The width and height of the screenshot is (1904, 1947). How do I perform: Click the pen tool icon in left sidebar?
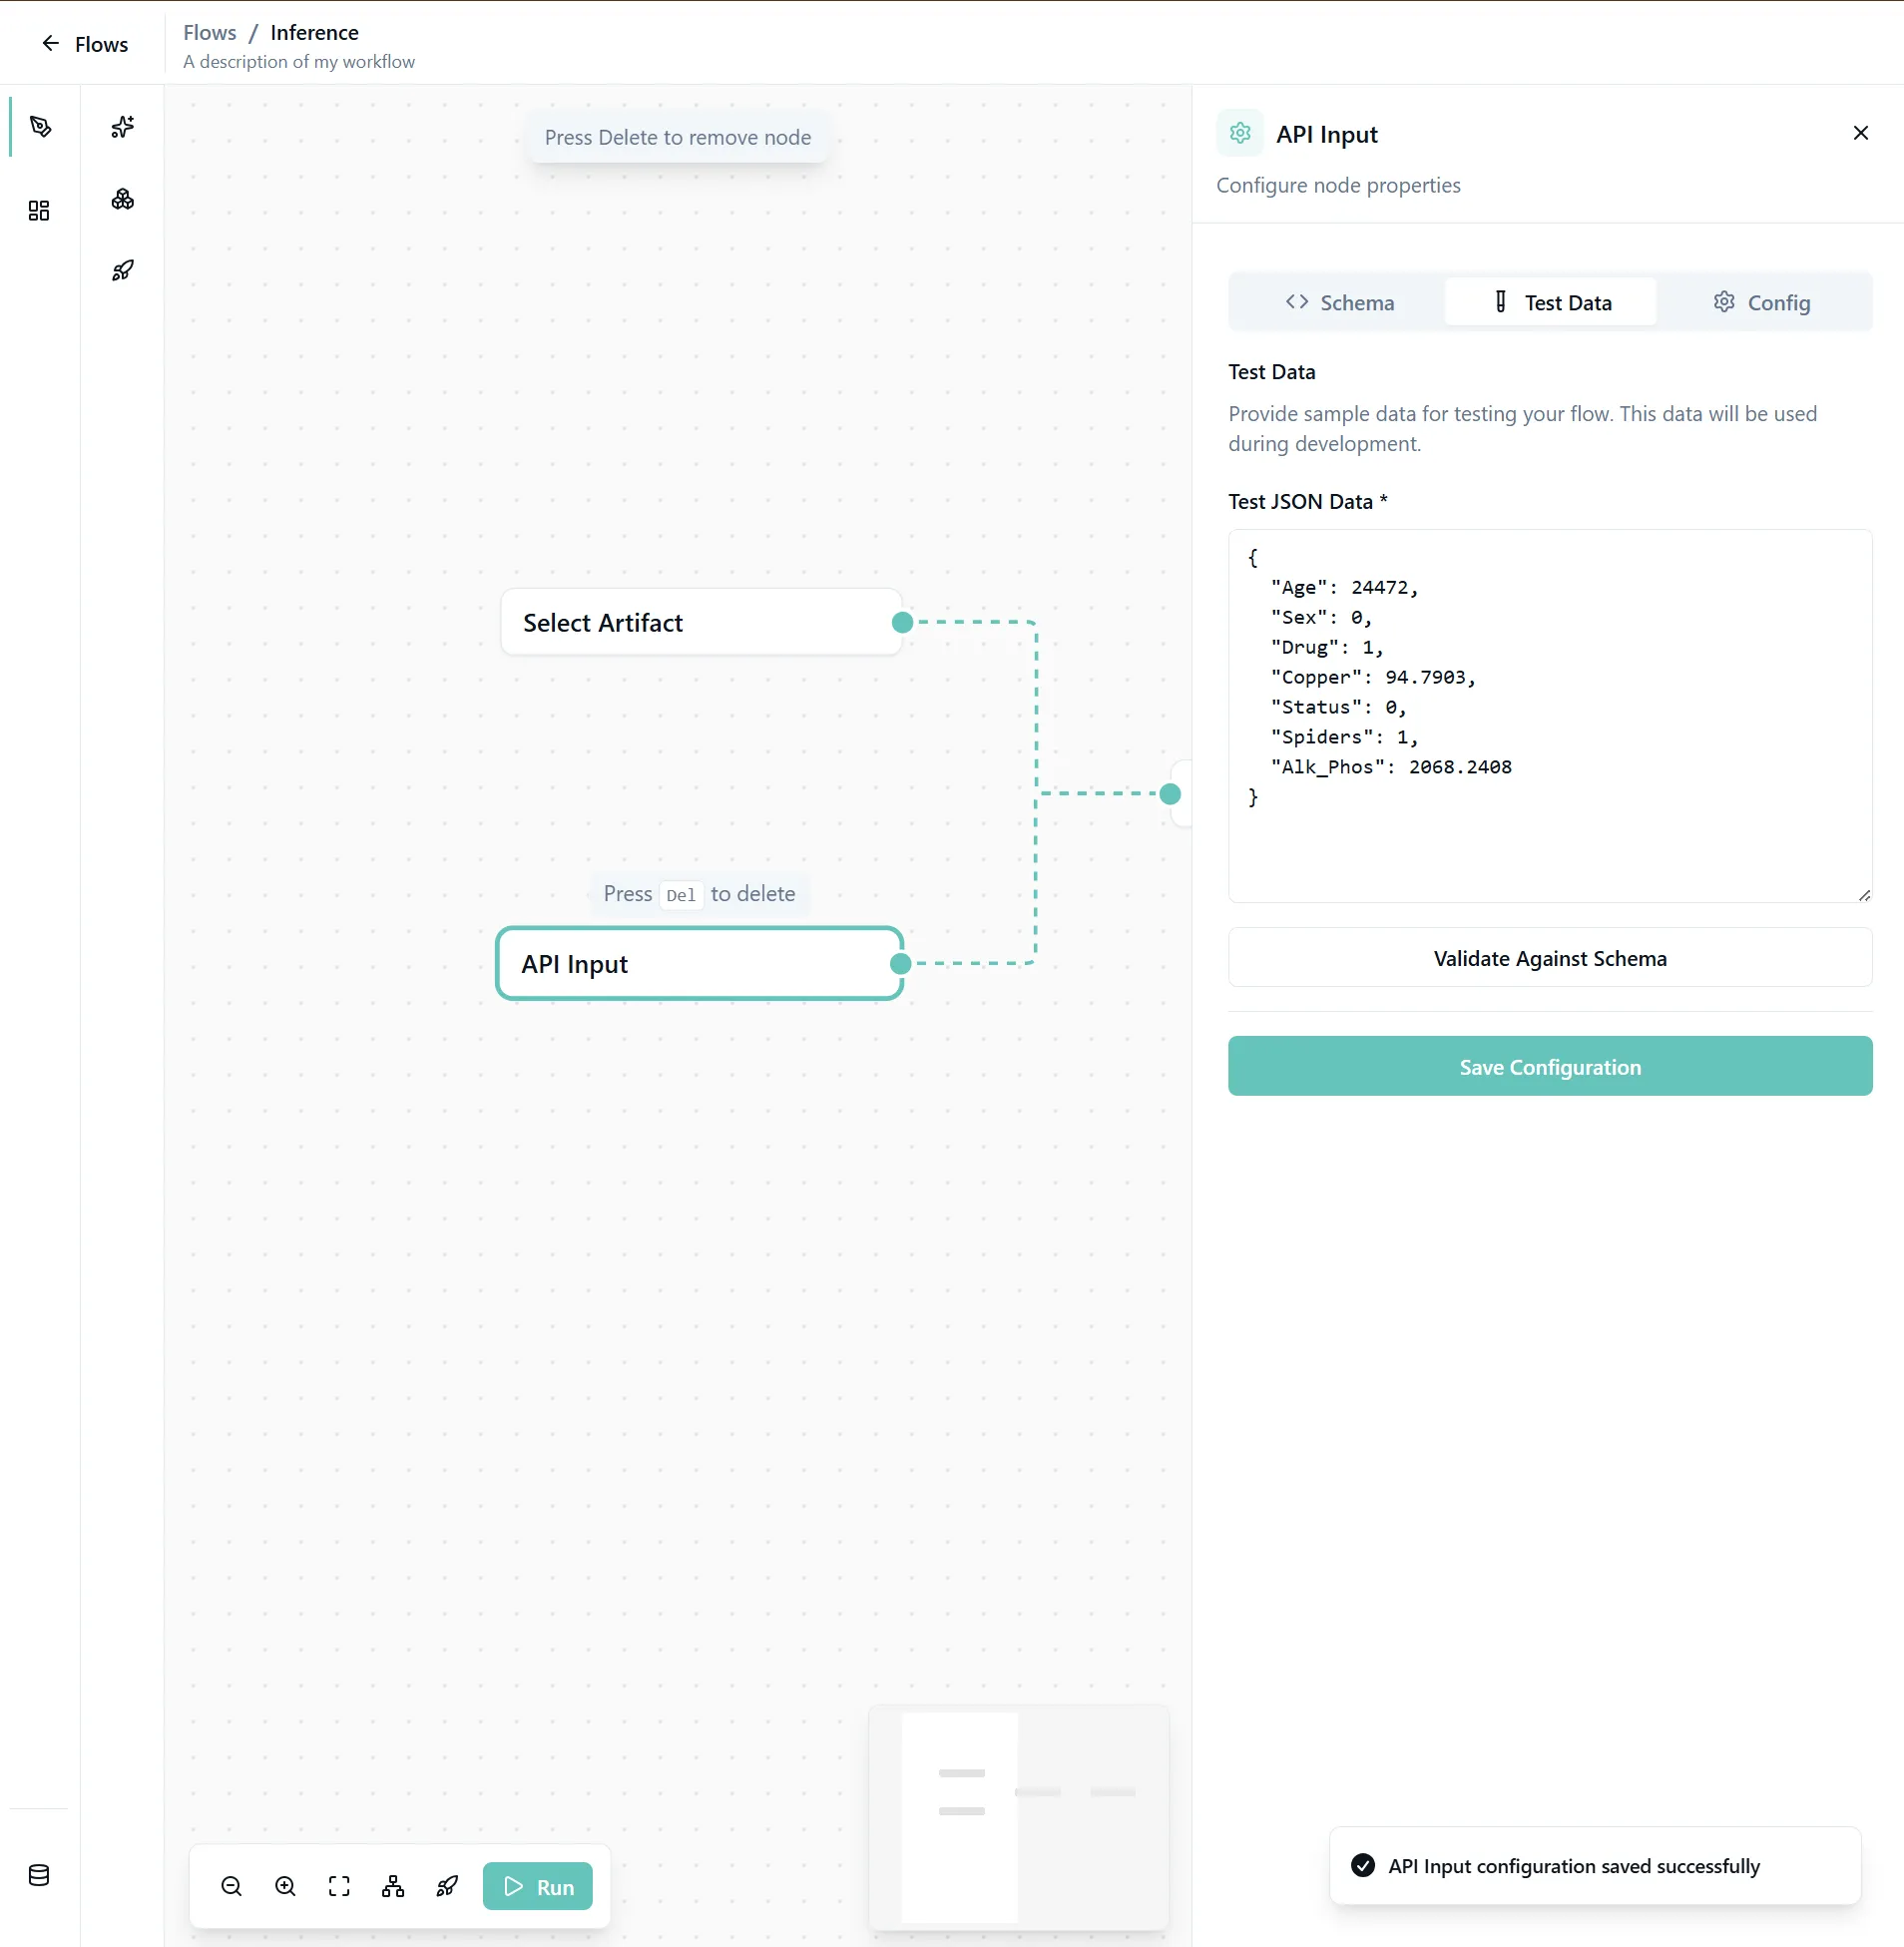coord(40,127)
